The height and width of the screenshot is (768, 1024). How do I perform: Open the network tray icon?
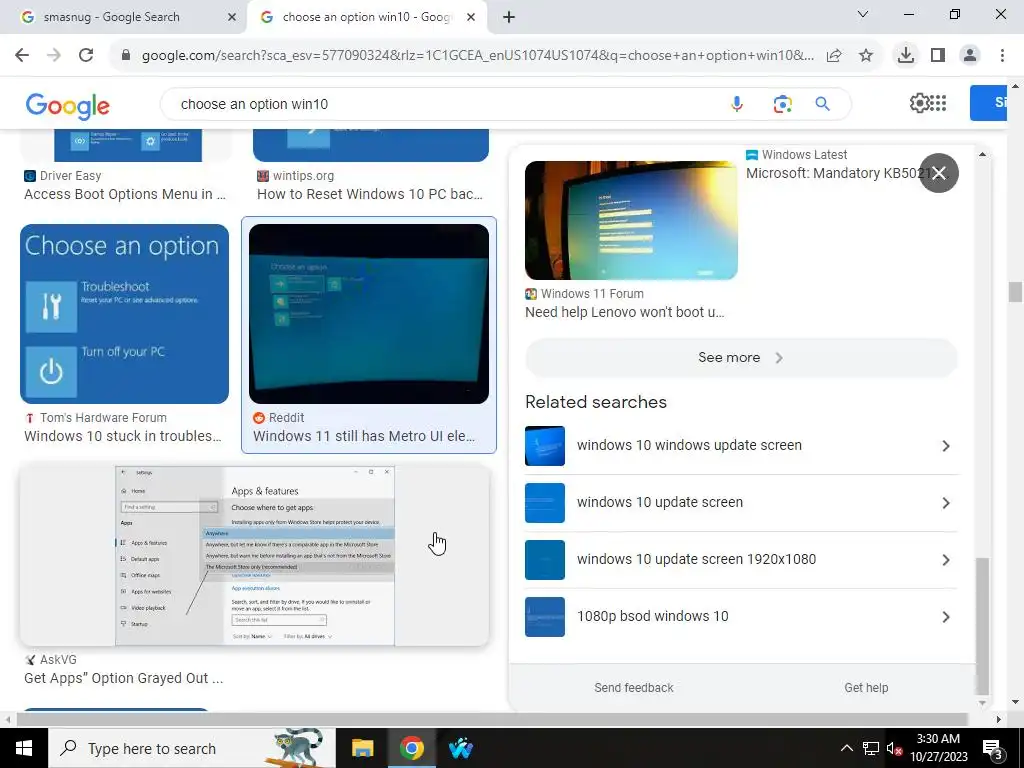pyautogui.click(x=871, y=748)
